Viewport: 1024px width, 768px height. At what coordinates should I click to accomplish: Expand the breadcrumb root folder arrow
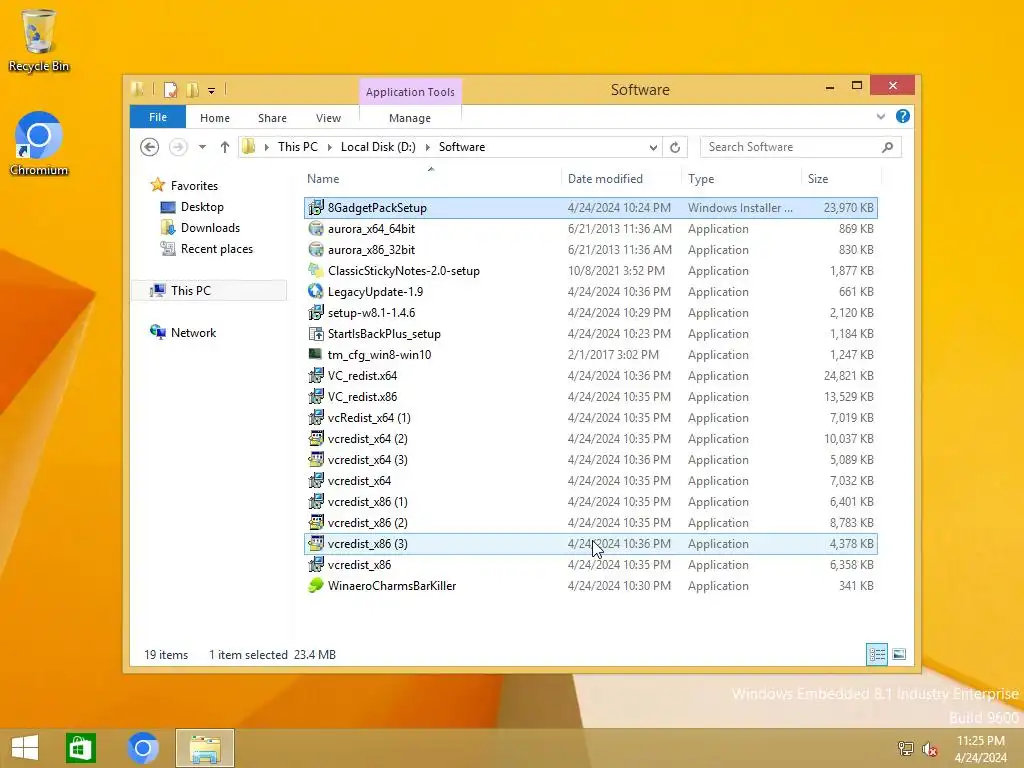[266, 147]
